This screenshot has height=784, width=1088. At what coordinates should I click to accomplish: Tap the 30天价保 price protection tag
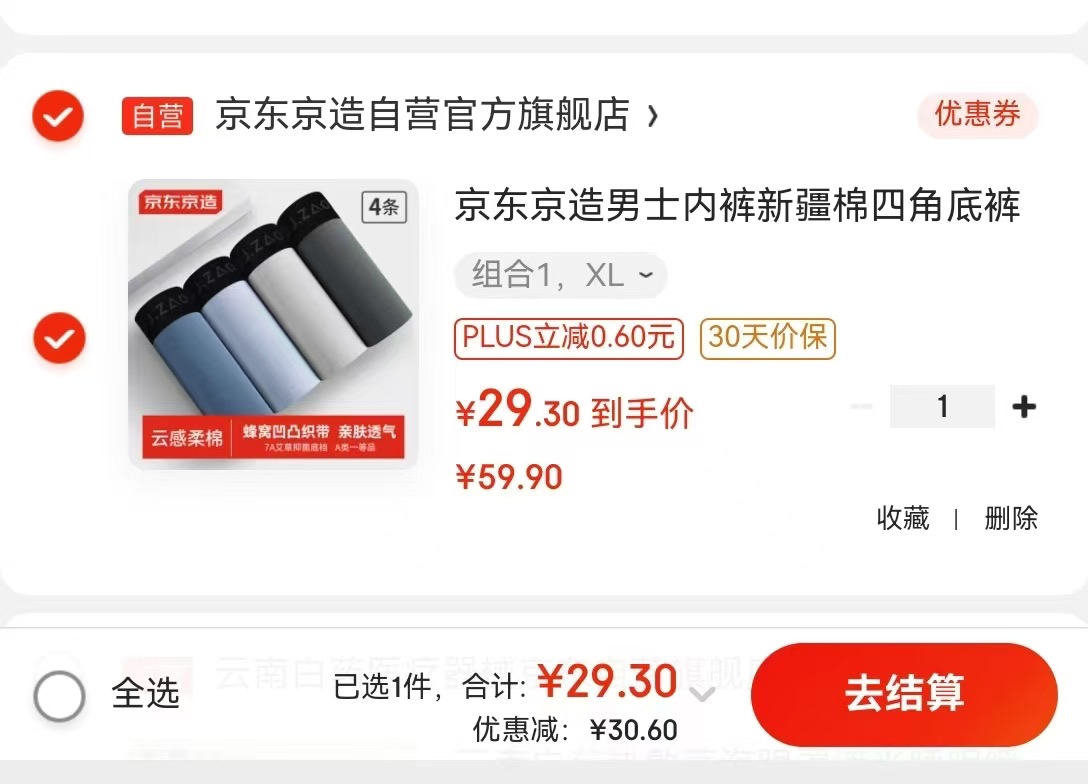click(x=767, y=339)
